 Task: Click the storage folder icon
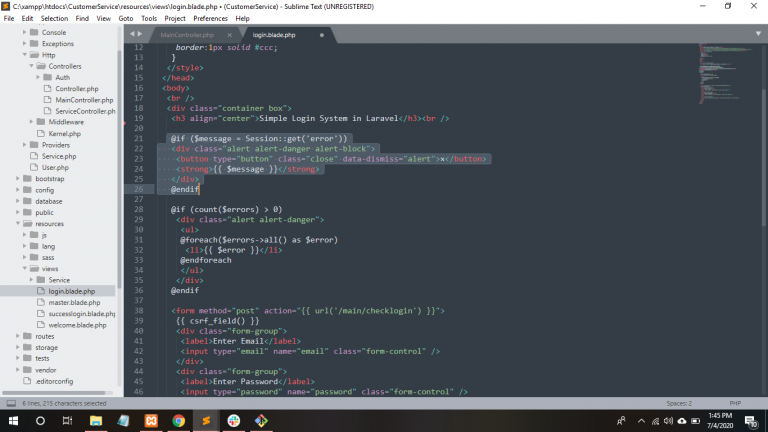coord(27,347)
